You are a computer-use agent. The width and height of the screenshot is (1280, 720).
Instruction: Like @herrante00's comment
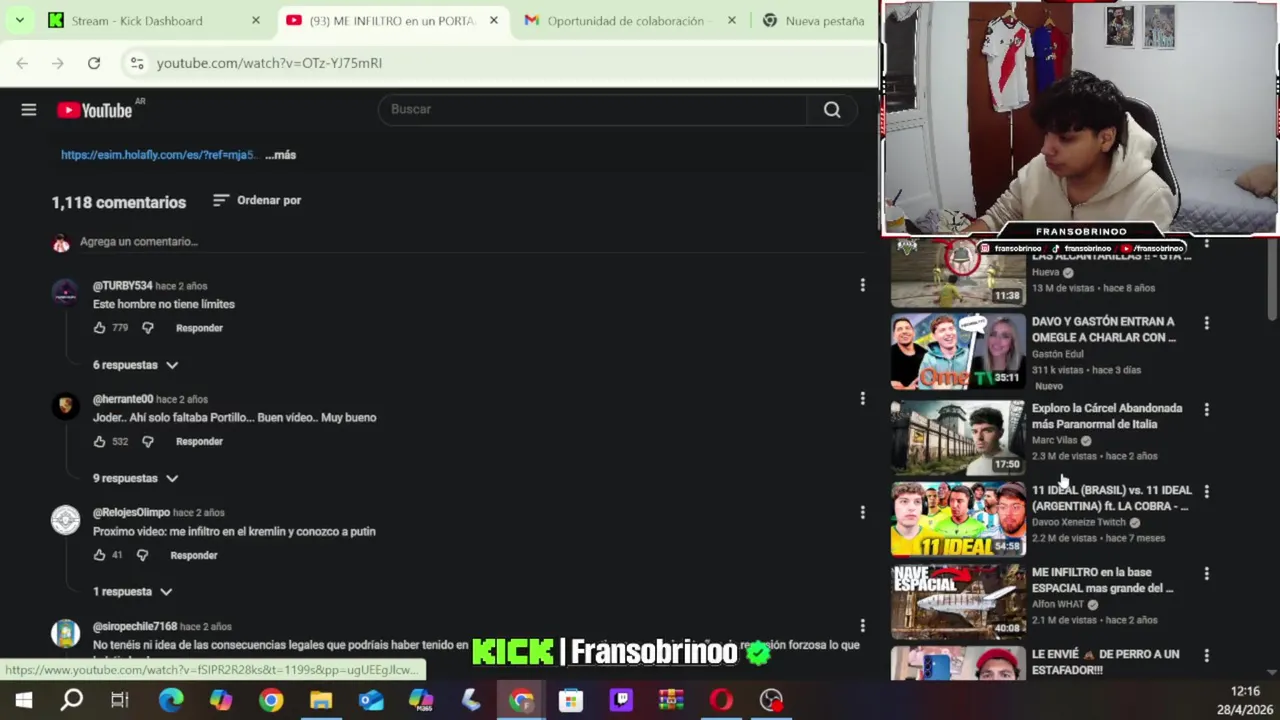coord(99,441)
